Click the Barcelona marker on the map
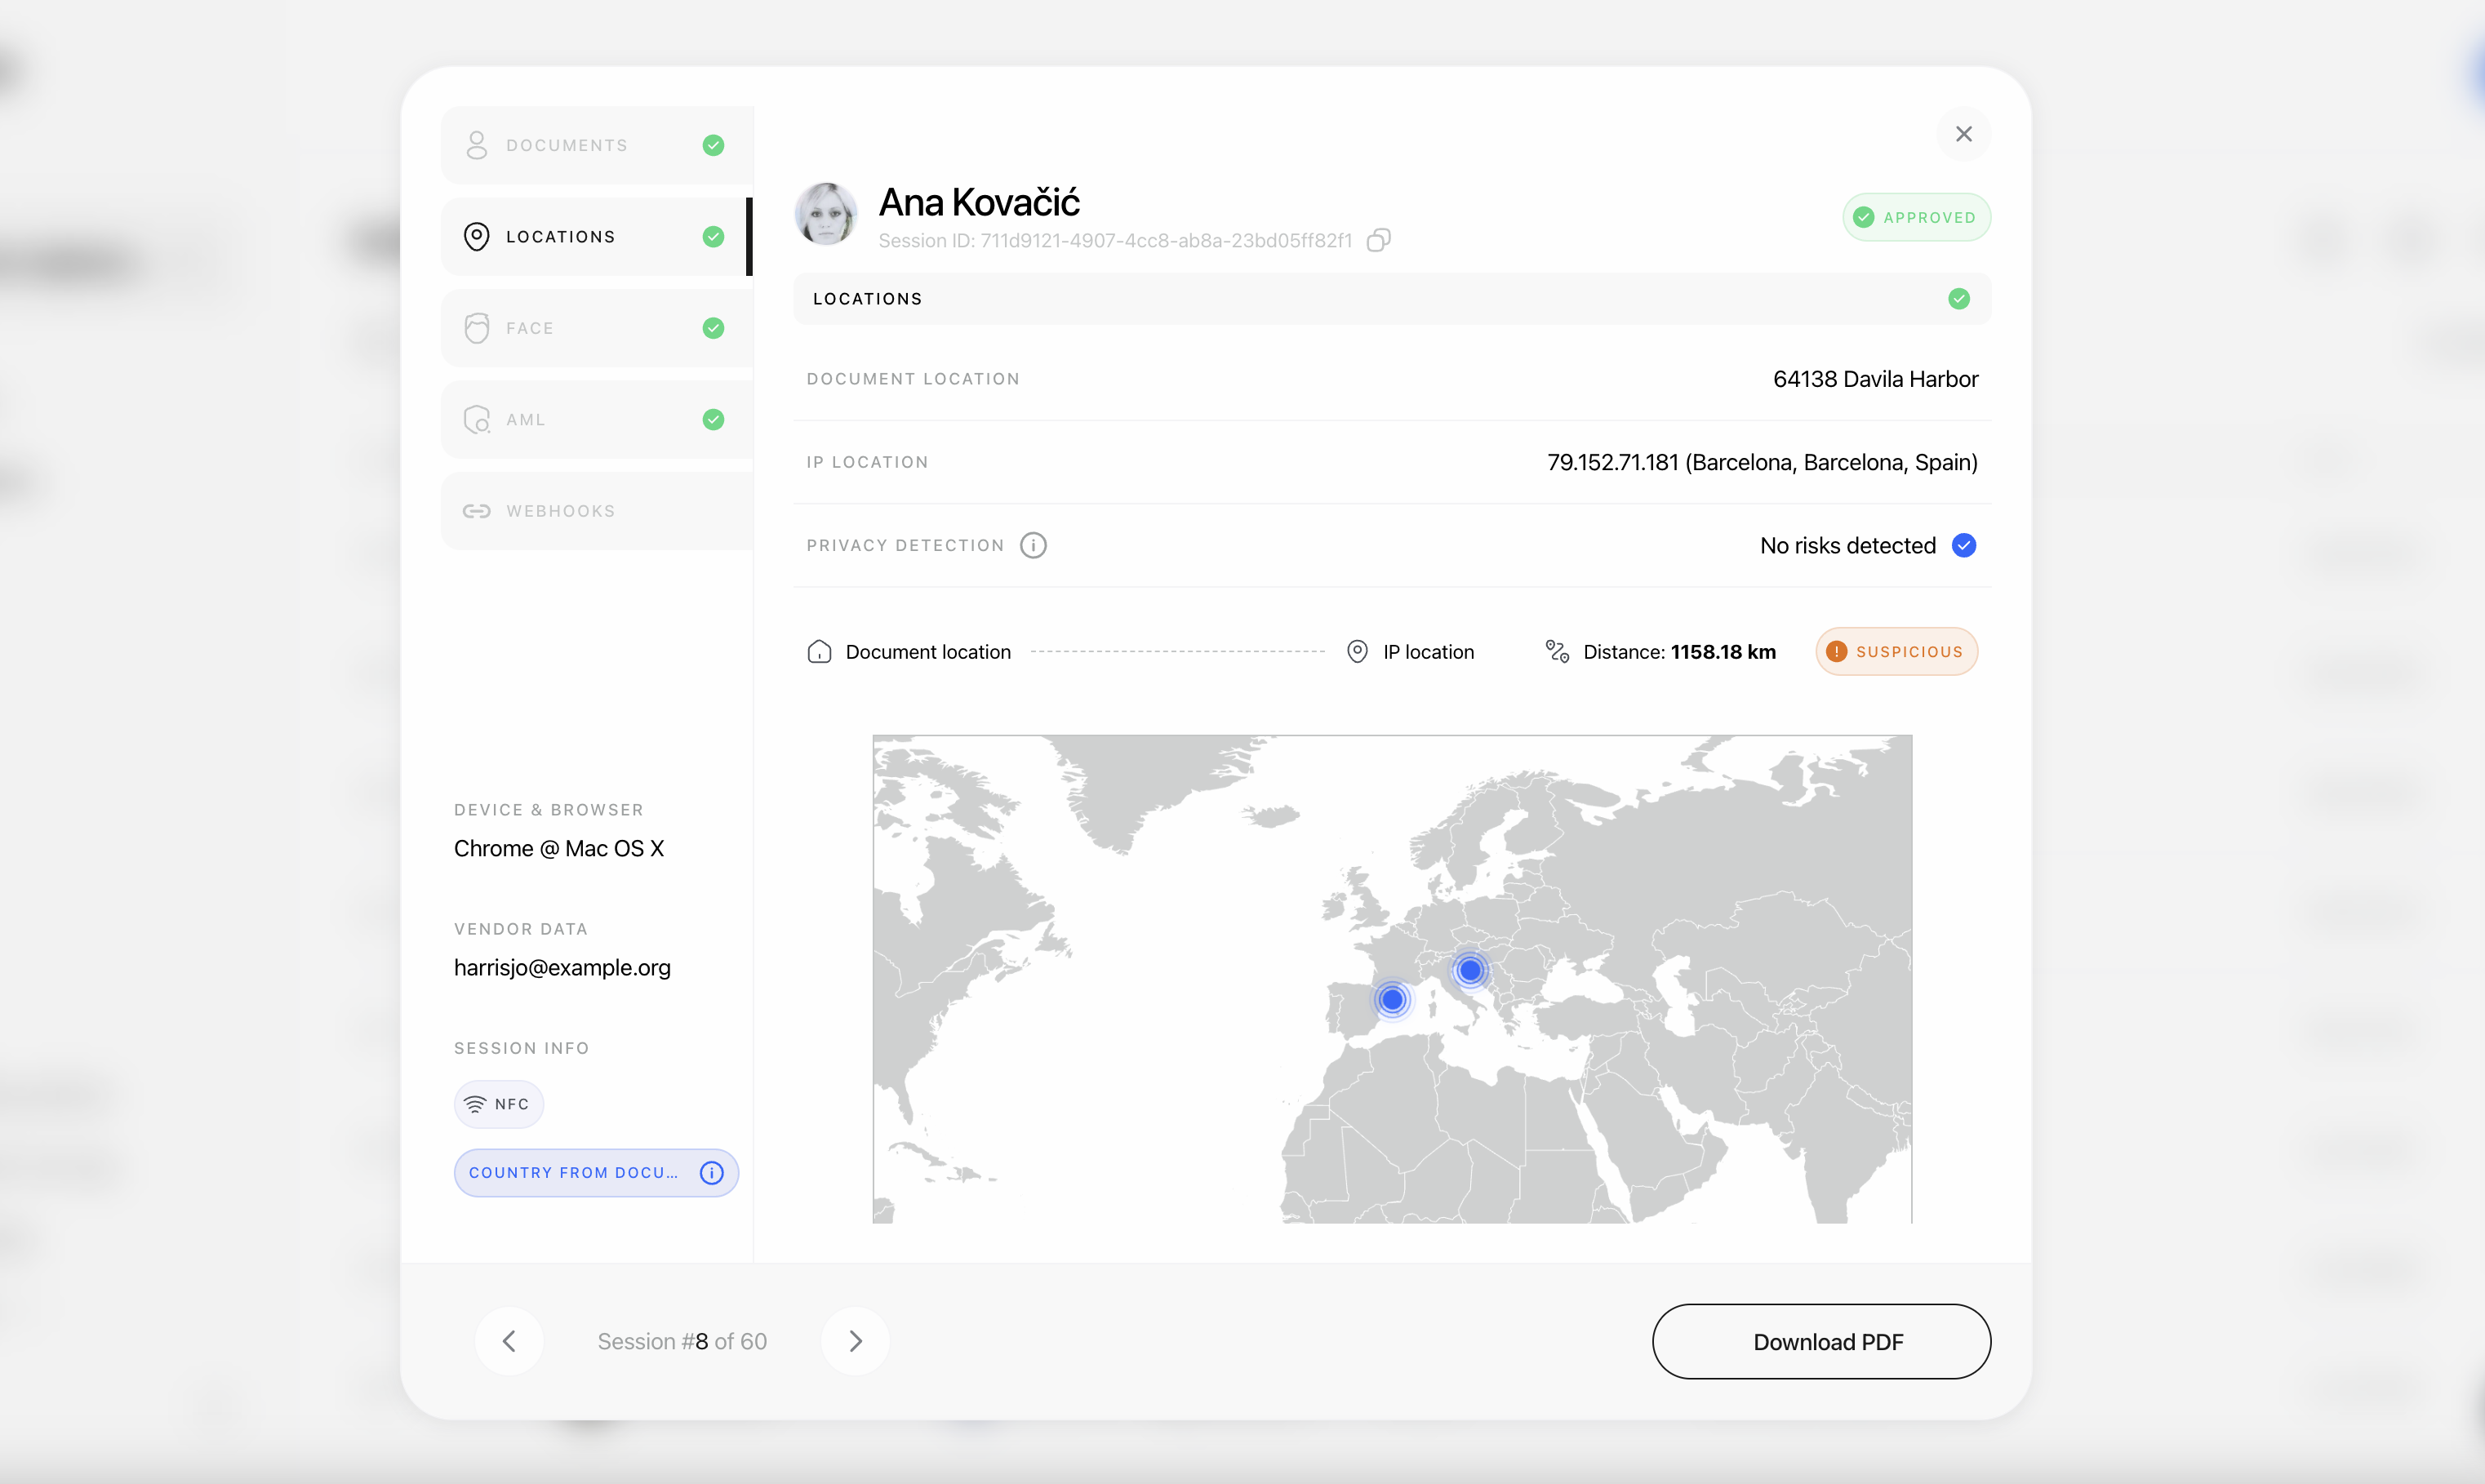2485x1484 pixels. coord(1392,999)
